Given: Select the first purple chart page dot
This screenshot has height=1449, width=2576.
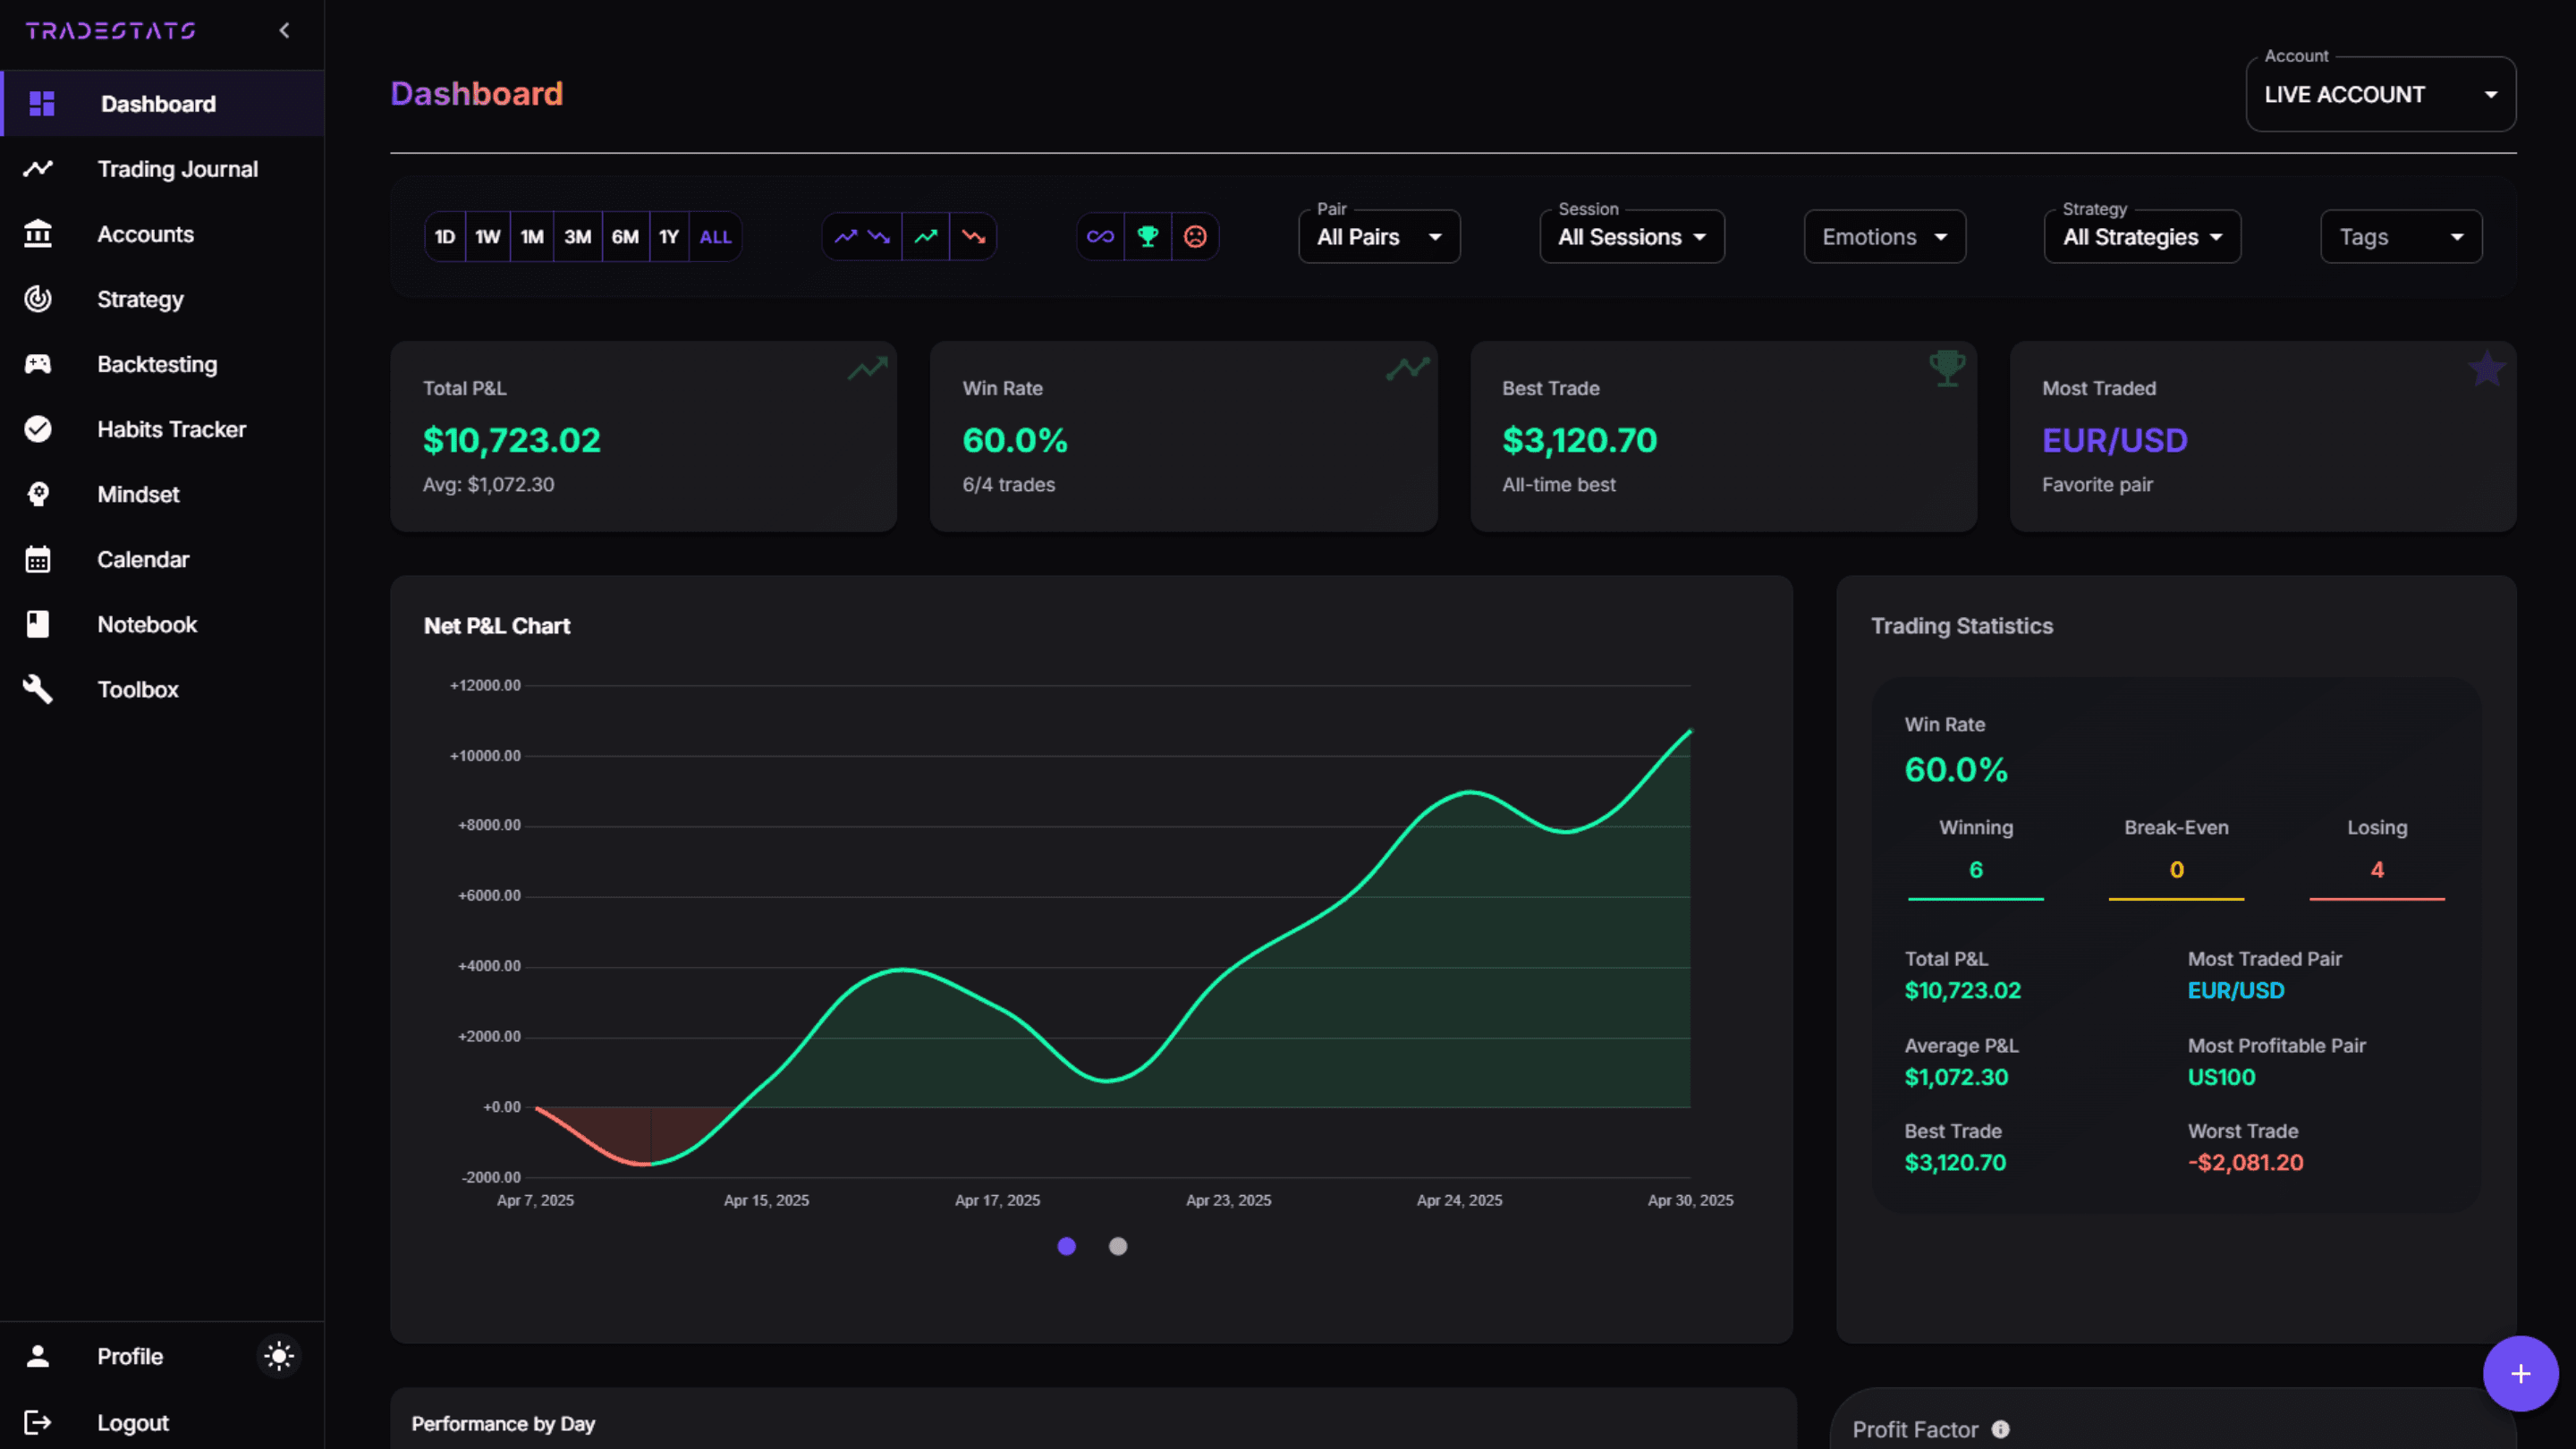Looking at the screenshot, I should pyautogui.click(x=1067, y=1246).
